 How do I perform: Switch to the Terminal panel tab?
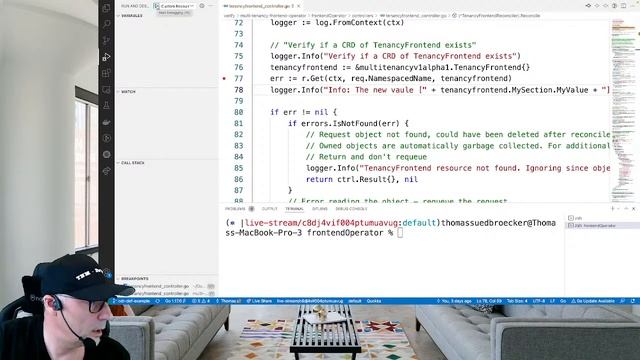pos(294,209)
